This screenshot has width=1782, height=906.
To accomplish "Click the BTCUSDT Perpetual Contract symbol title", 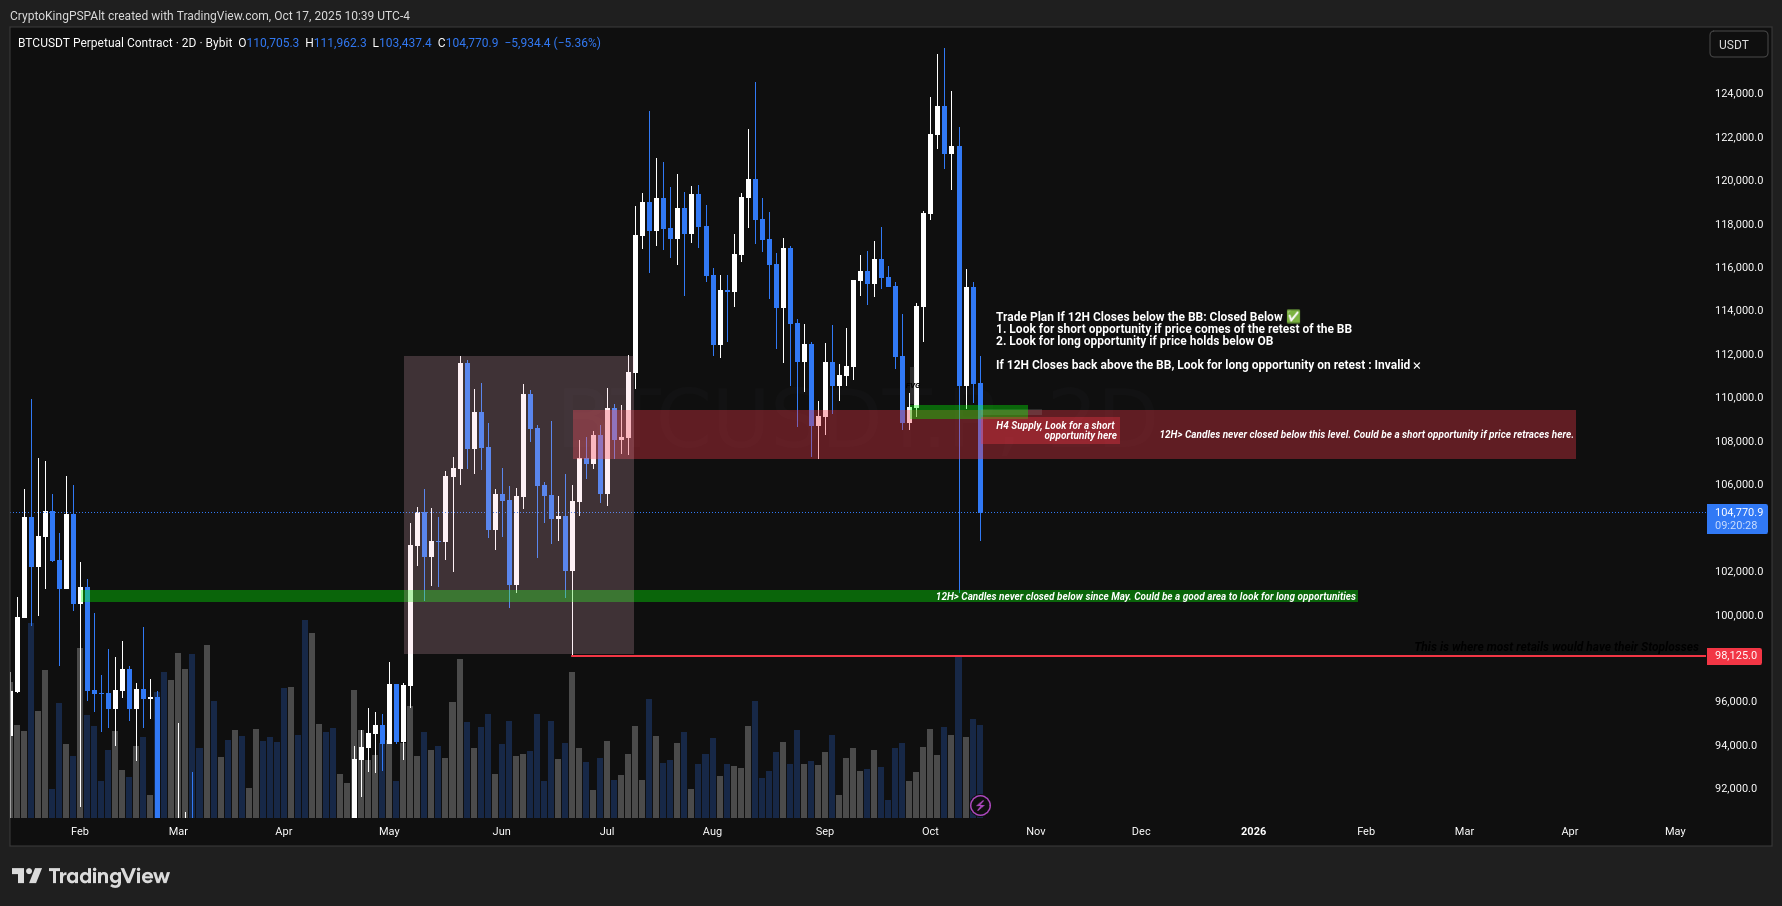I will pos(95,43).
